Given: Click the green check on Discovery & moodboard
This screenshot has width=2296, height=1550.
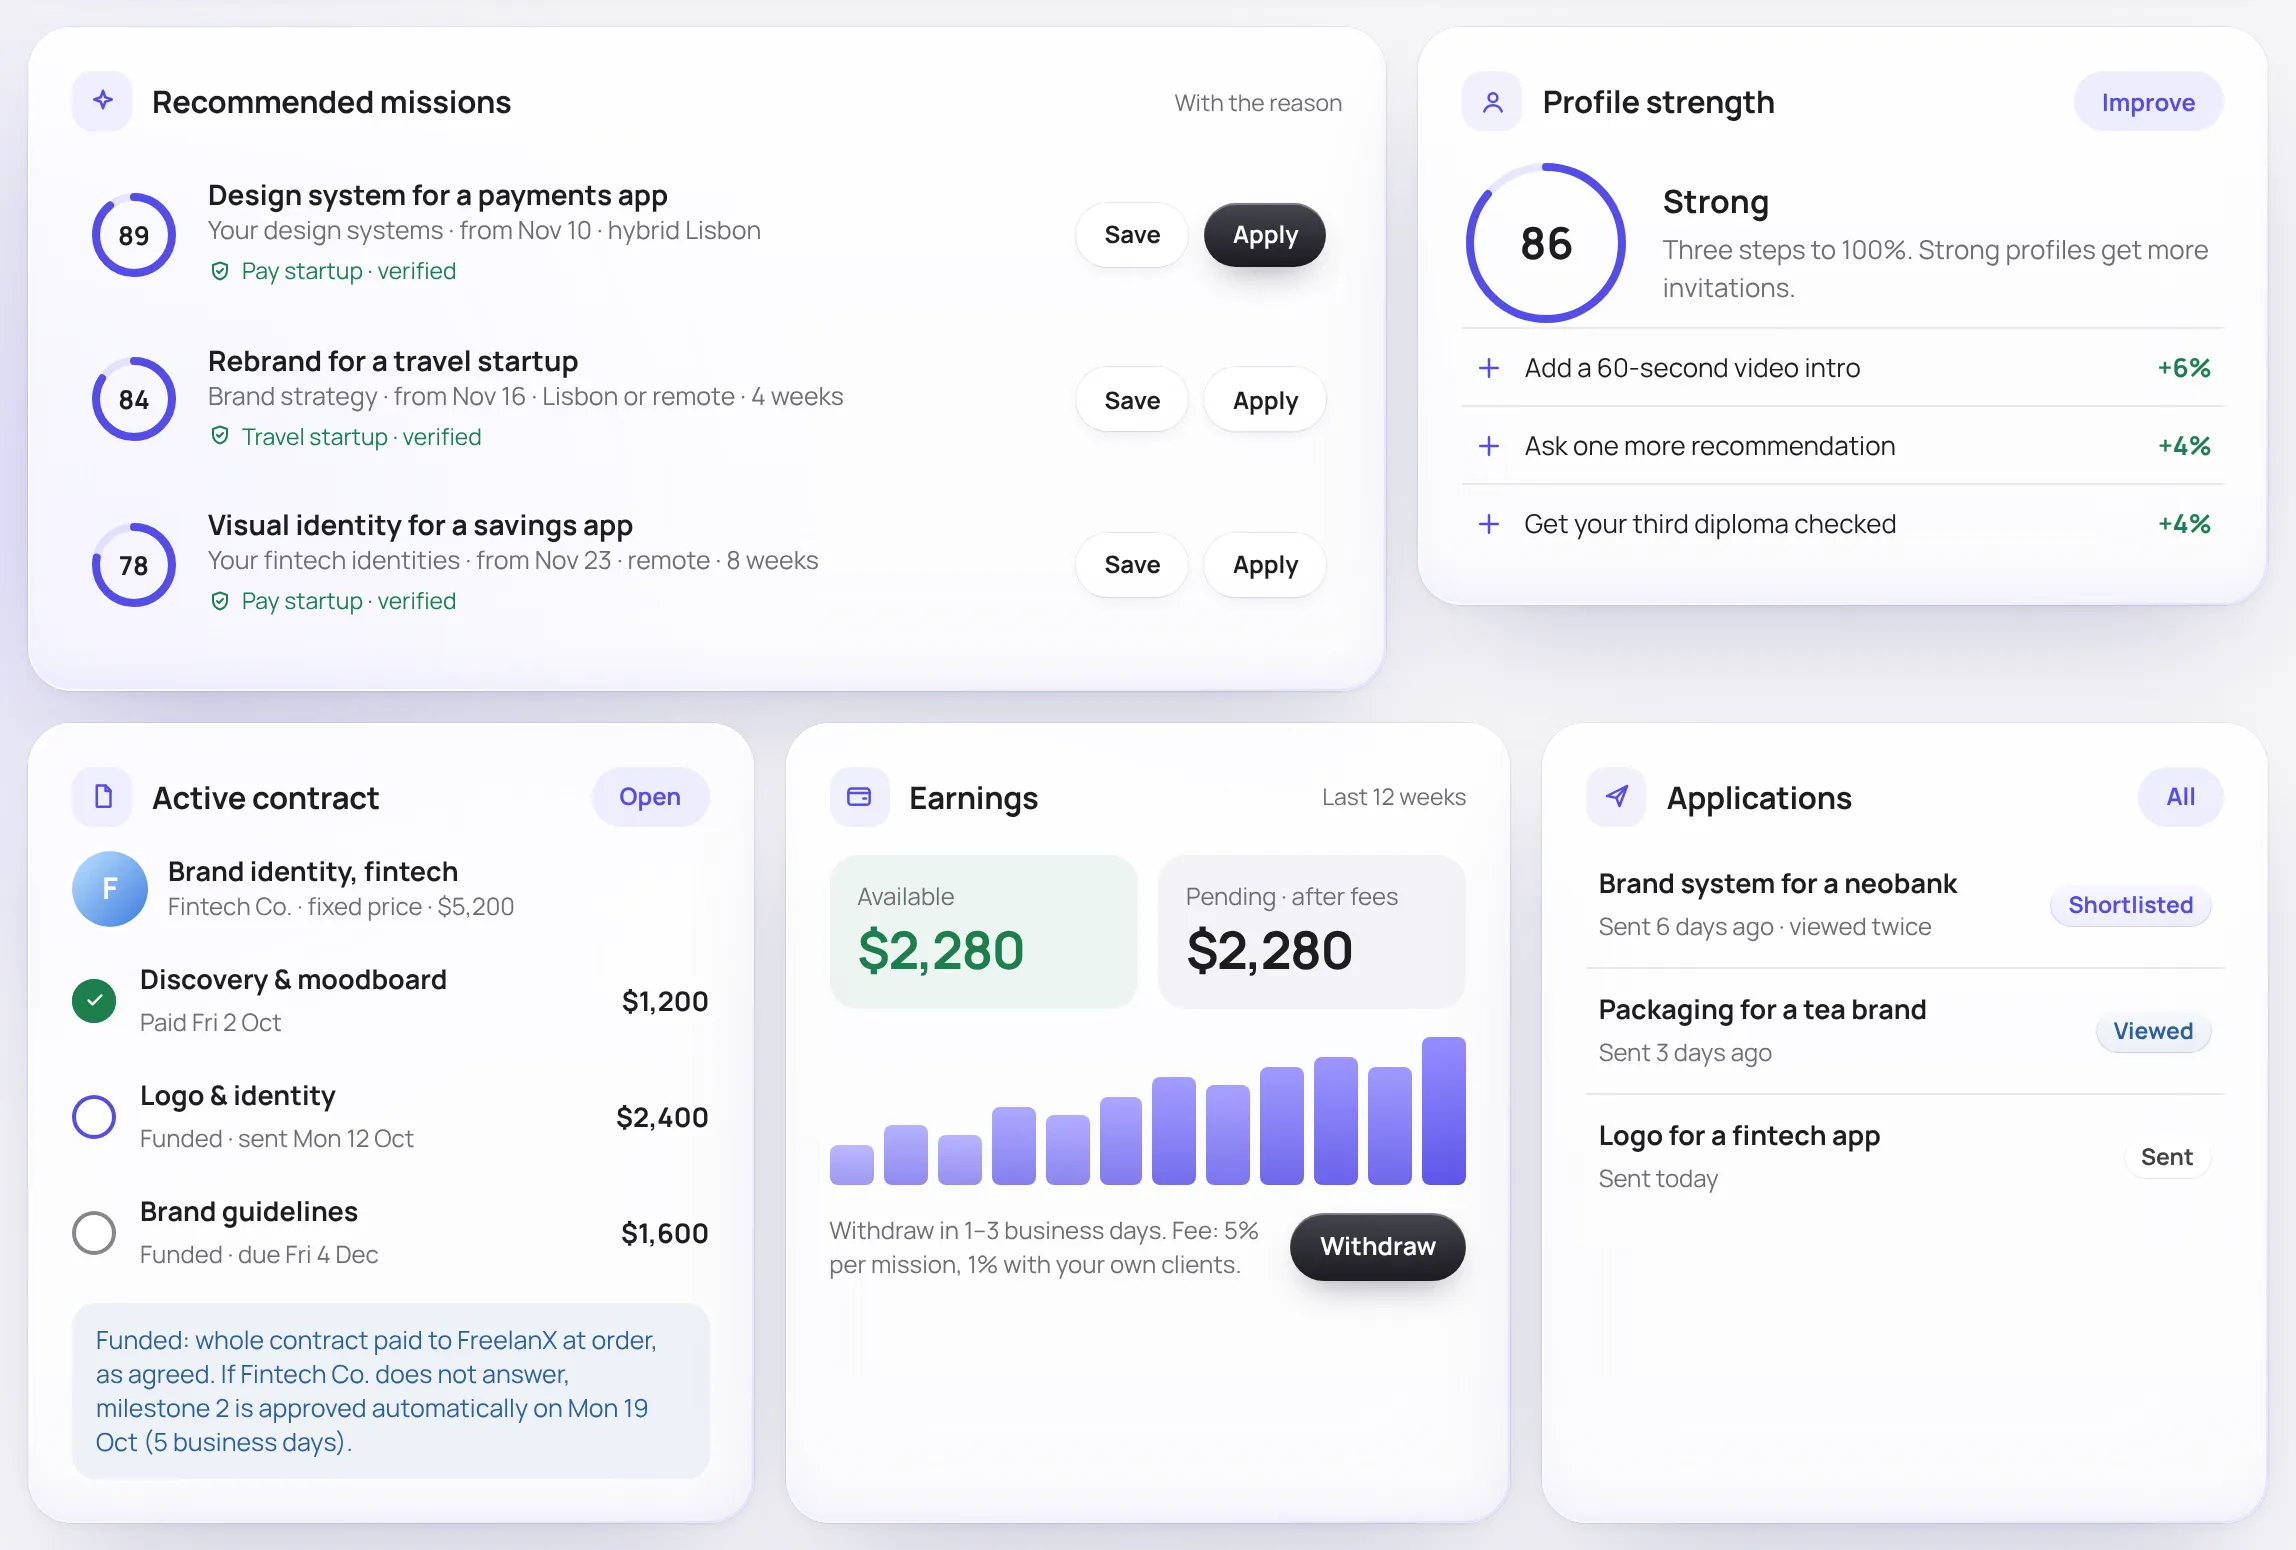Looking at the screenshot, I should pos(94,1000).
